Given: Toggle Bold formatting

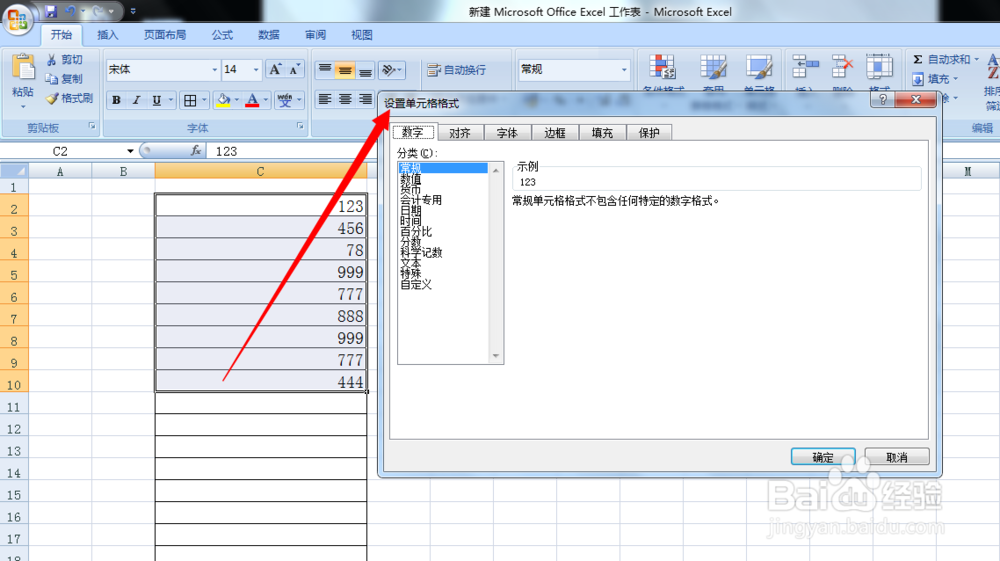Looking at the screenshot, I should pyautogui.click(x=116, y=100).
